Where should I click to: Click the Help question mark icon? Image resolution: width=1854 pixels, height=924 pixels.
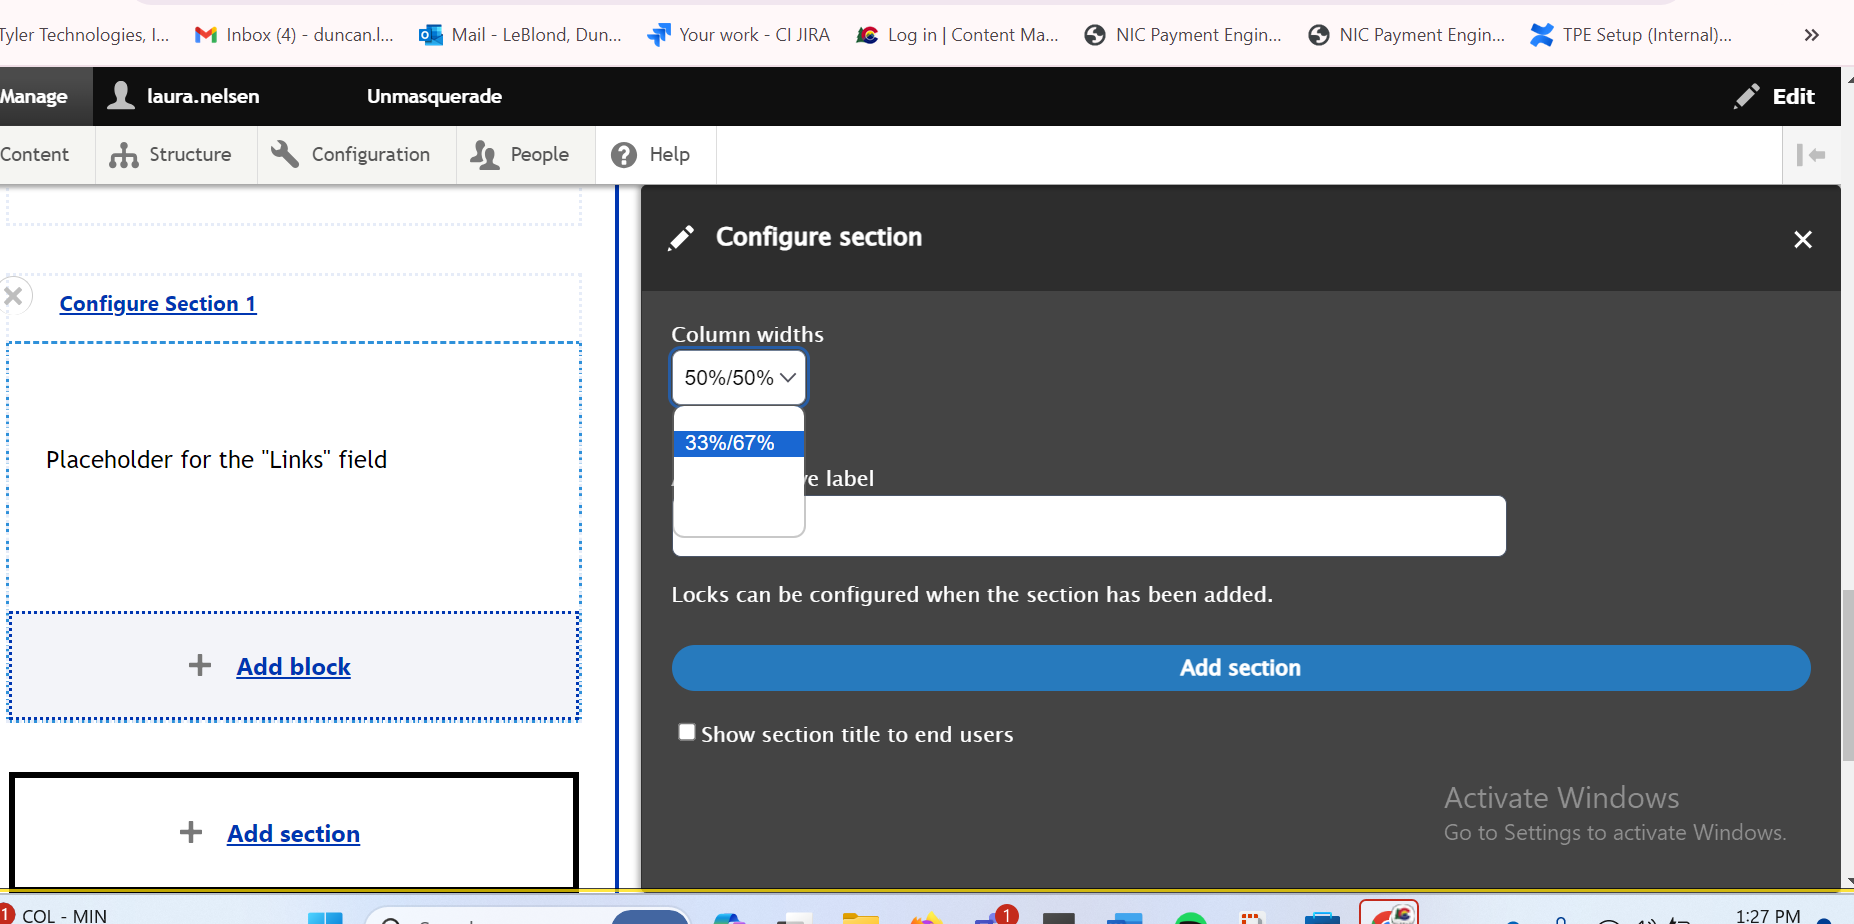point(624,155)
